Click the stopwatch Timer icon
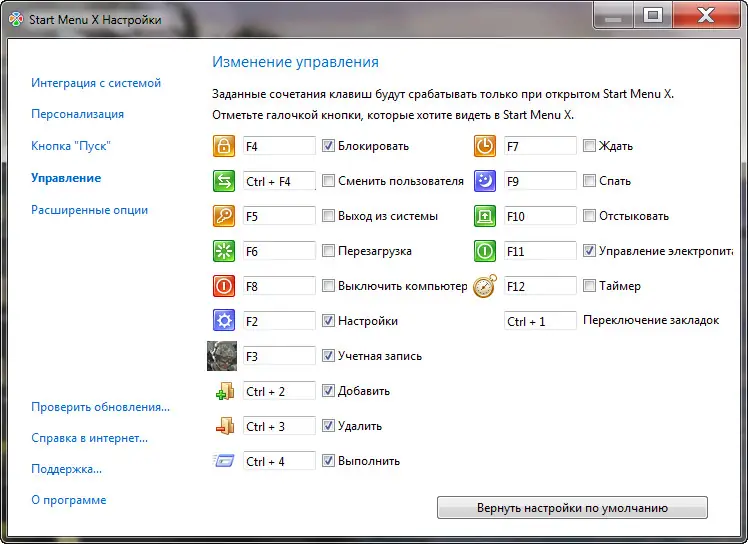Viewport: 748px width, 544px height. pyautogui.click(x=485, y=286)
